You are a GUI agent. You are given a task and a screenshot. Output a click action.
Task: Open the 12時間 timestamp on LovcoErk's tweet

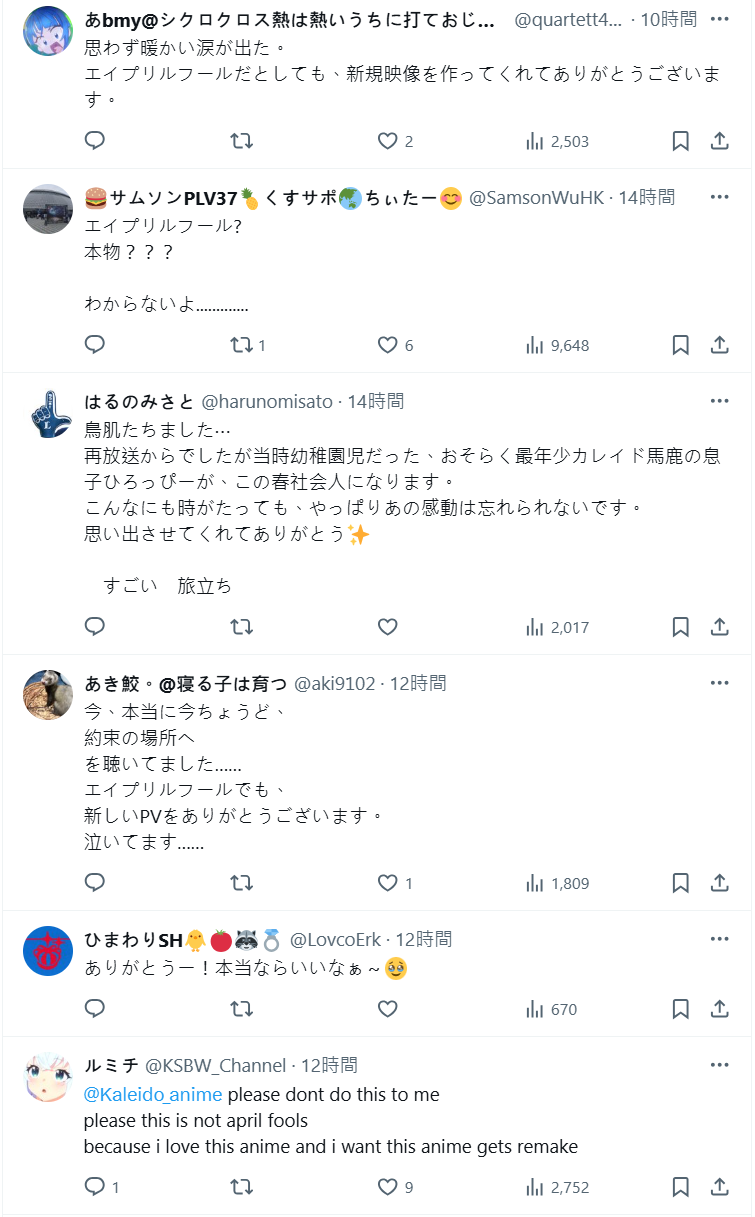point(424,939)
